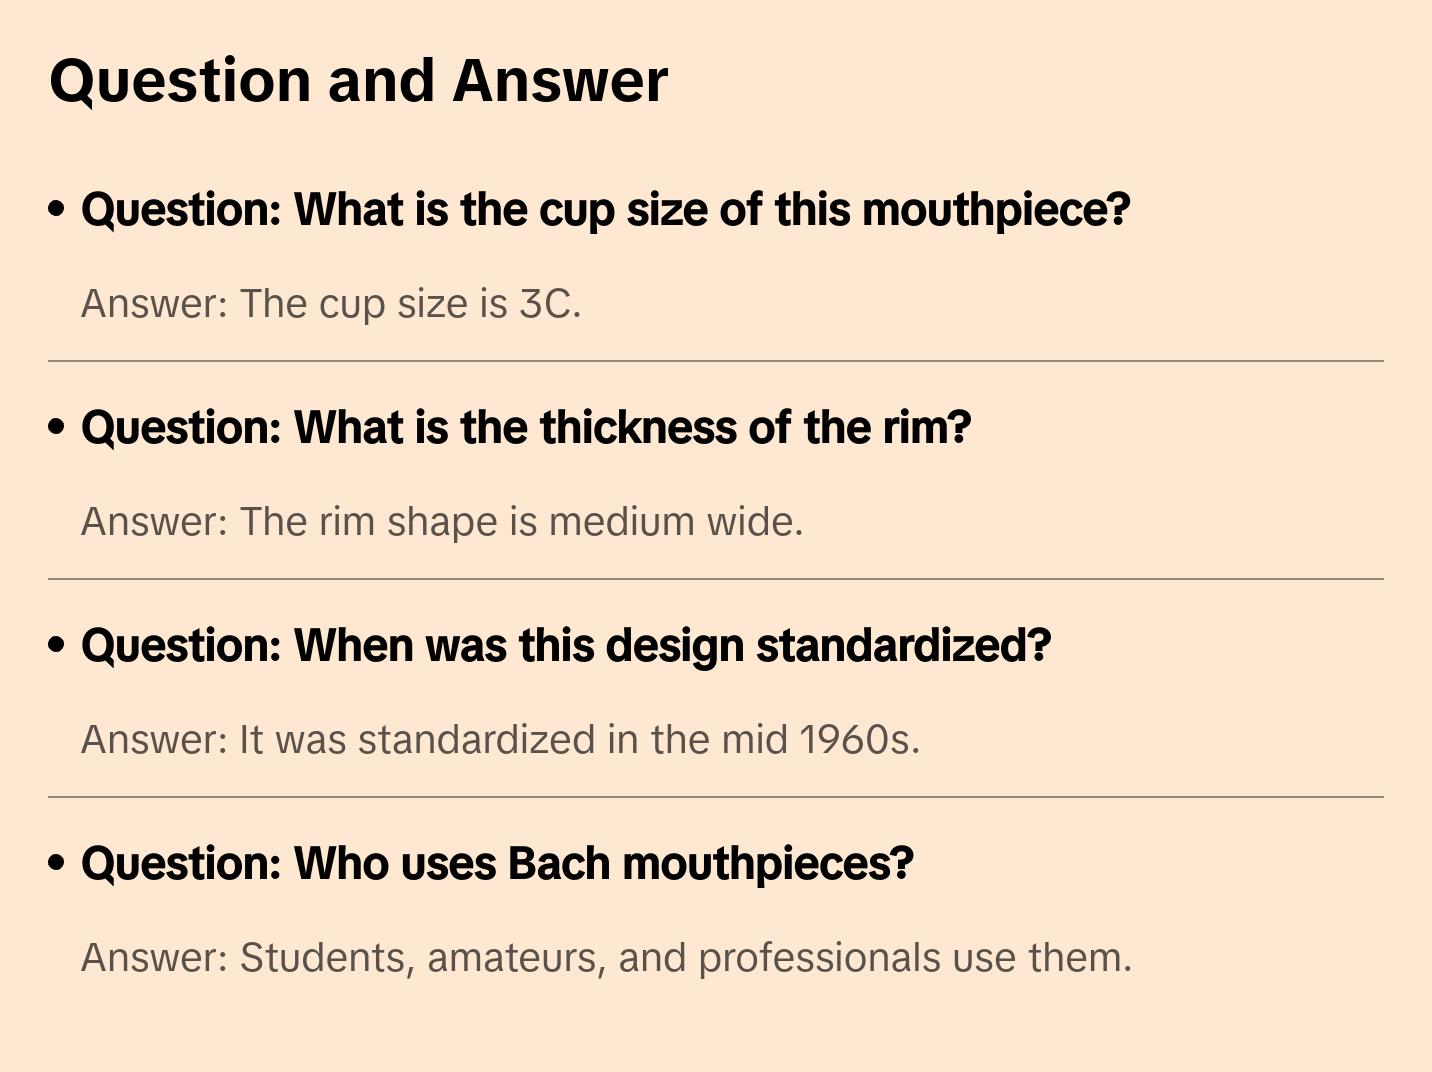Screen dimensions: 1432x1072
Task: Click the answer about the medium wide rim
Action: click(442, 522)
